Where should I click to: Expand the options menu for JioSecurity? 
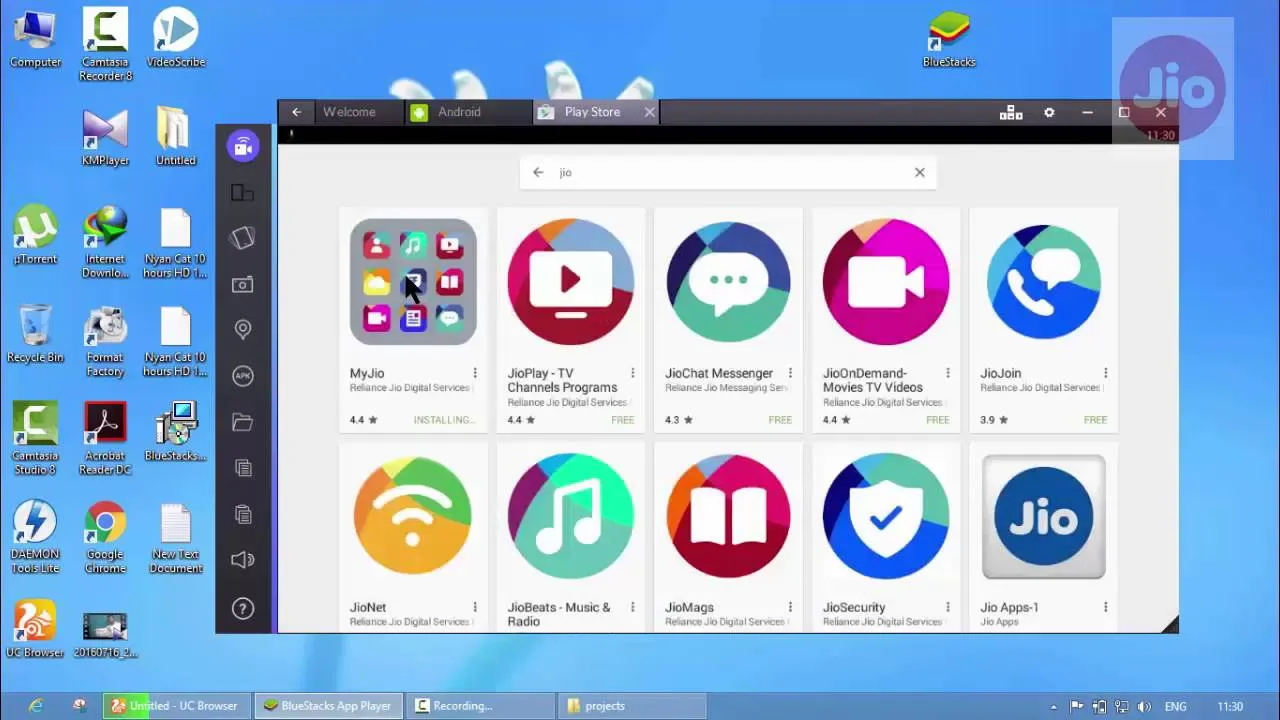pos(948,607)
